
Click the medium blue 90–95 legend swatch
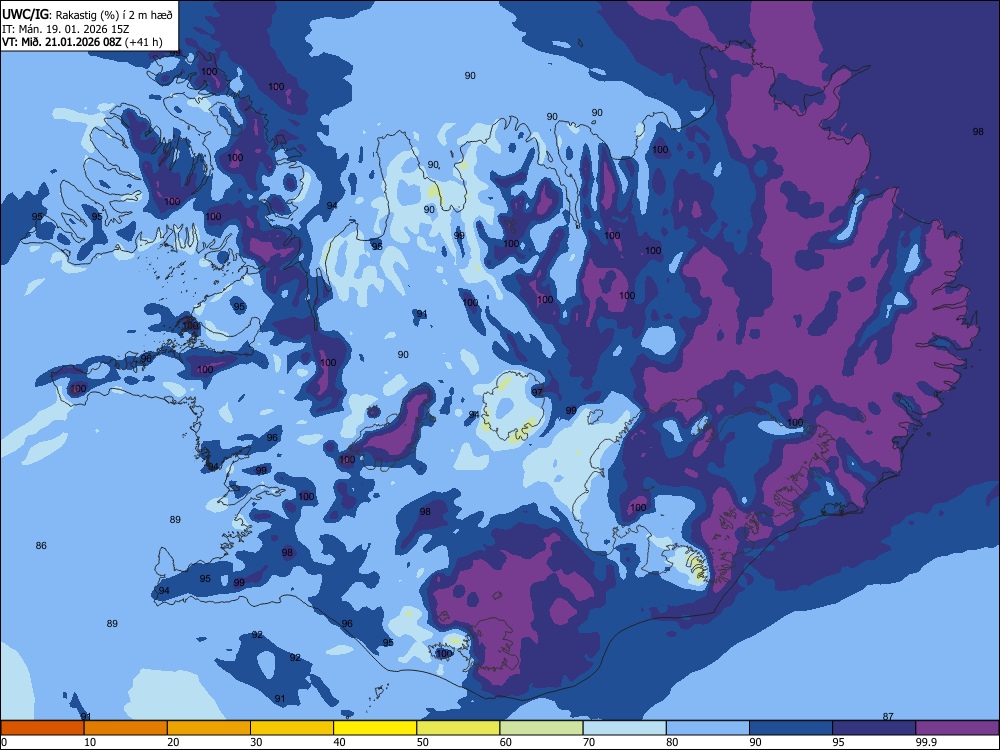click(791, 728)
